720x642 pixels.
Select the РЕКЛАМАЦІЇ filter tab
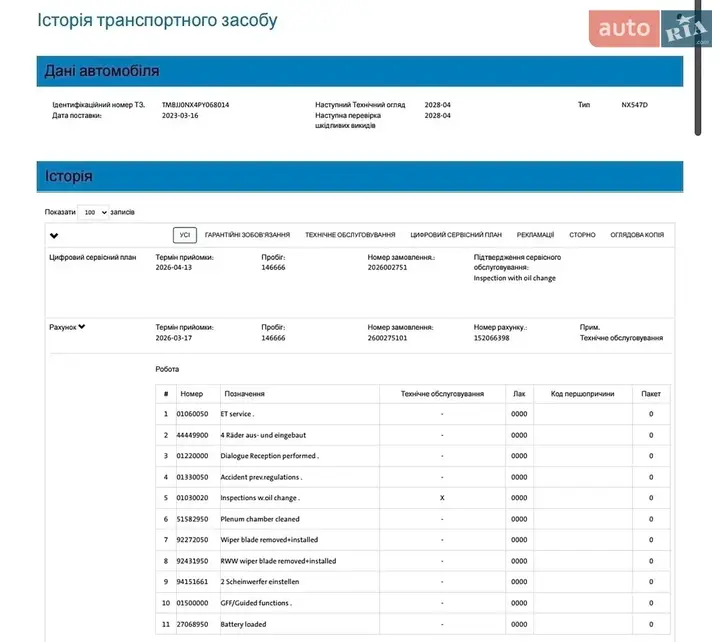[x=535, y=235]
